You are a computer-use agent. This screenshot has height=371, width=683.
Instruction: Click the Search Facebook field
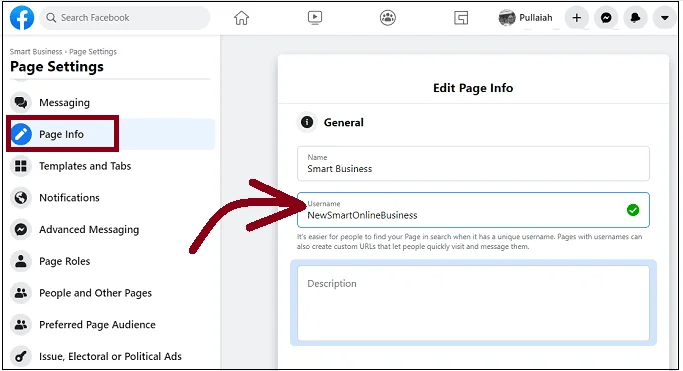point(125,18)
